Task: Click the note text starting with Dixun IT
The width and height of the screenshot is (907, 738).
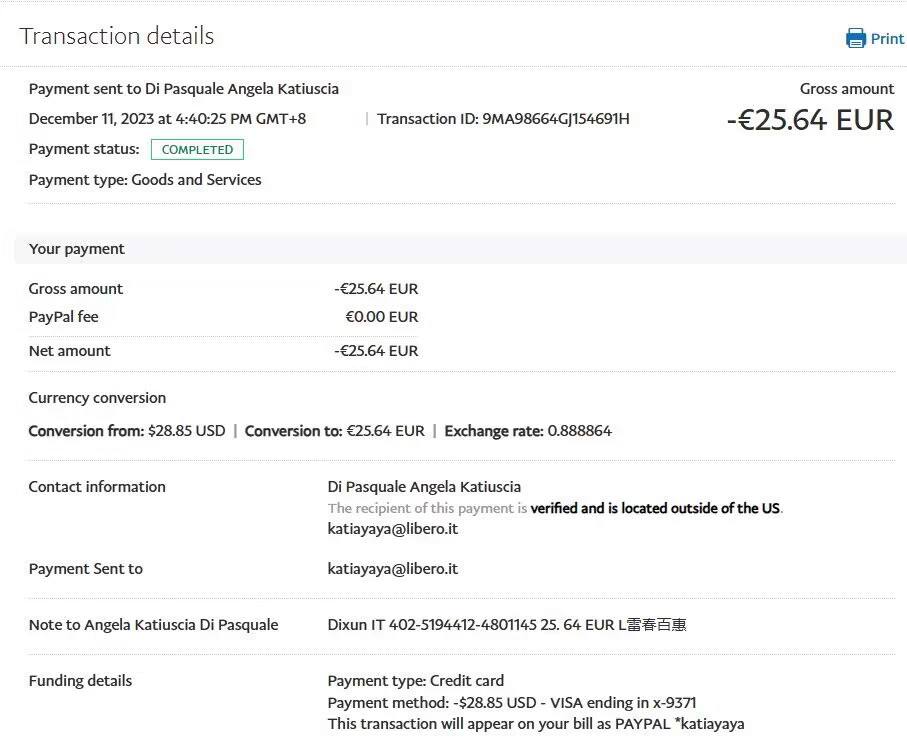Action: (x=507, y=625)
